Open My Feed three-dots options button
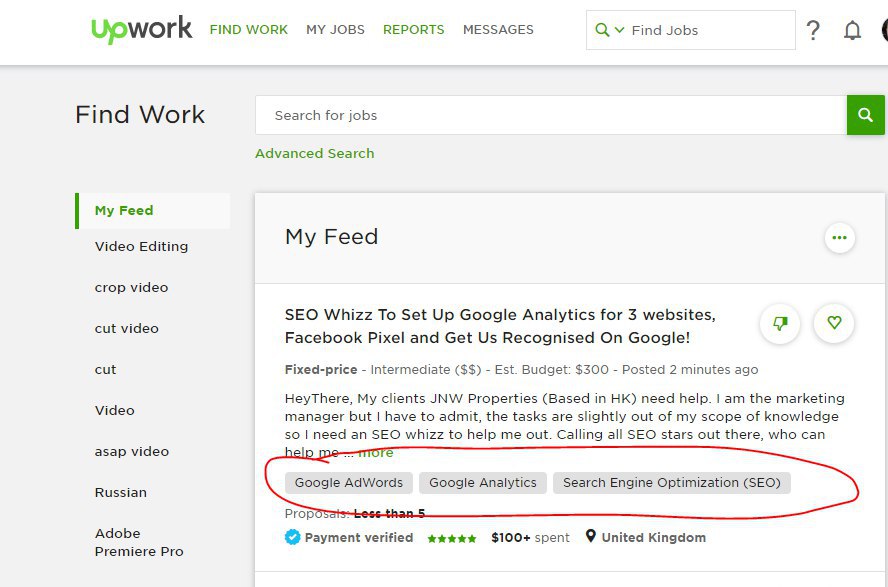Image resolution: width=888 pixels, height=587 pixels. [x=839, y=238]
